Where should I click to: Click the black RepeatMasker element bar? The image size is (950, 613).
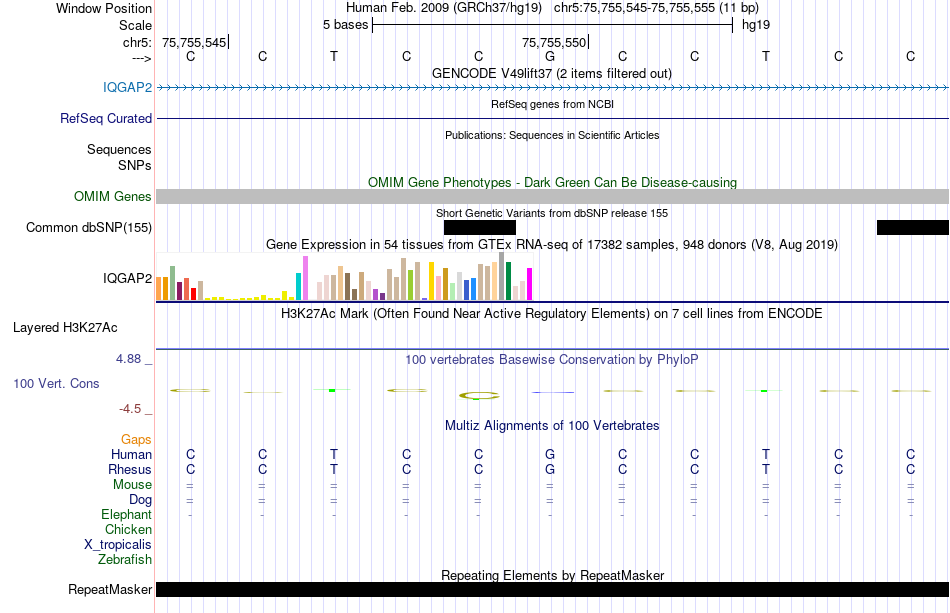[x=552, y=589]
